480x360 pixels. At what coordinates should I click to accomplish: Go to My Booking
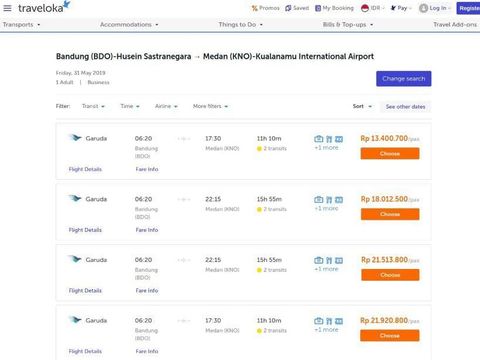tap(334, 8)
